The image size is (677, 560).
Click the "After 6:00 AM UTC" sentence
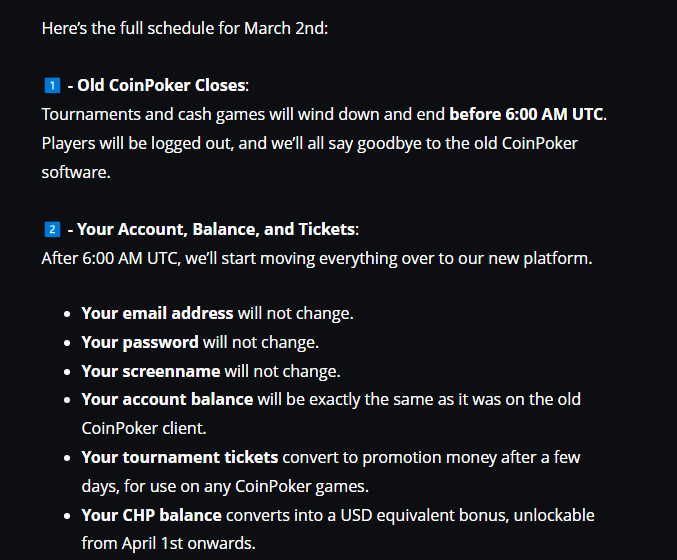click(317, 258)
